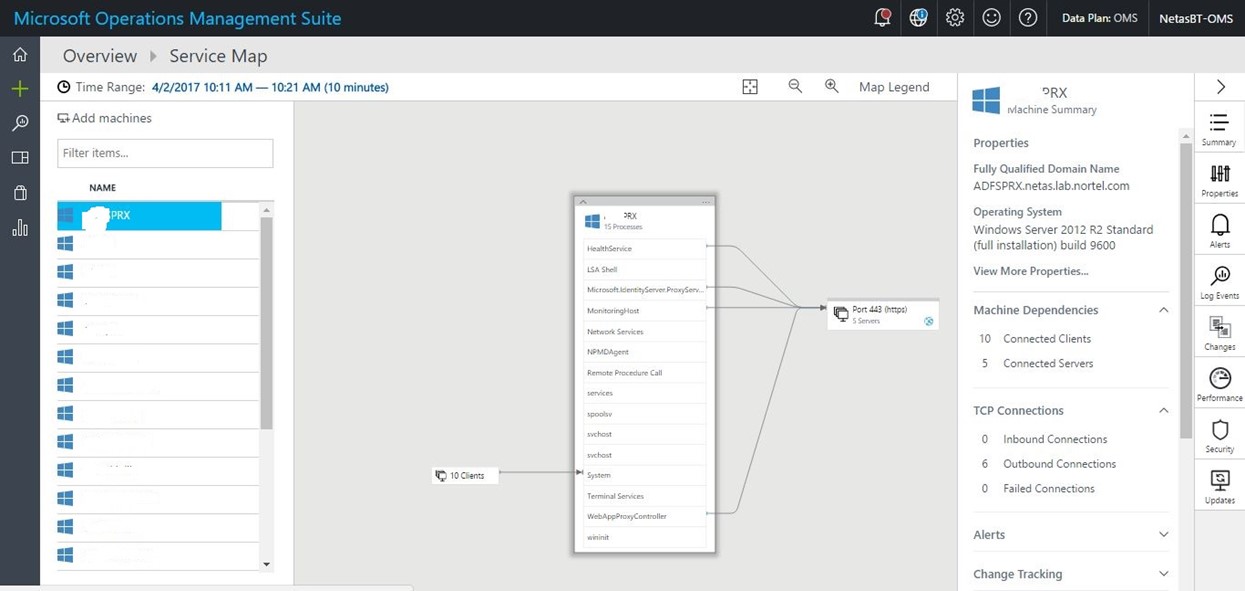Collapse the machine node process list
Viewport: 1245px width, 591px height.
pyautogui.click(x=583, y=202)
